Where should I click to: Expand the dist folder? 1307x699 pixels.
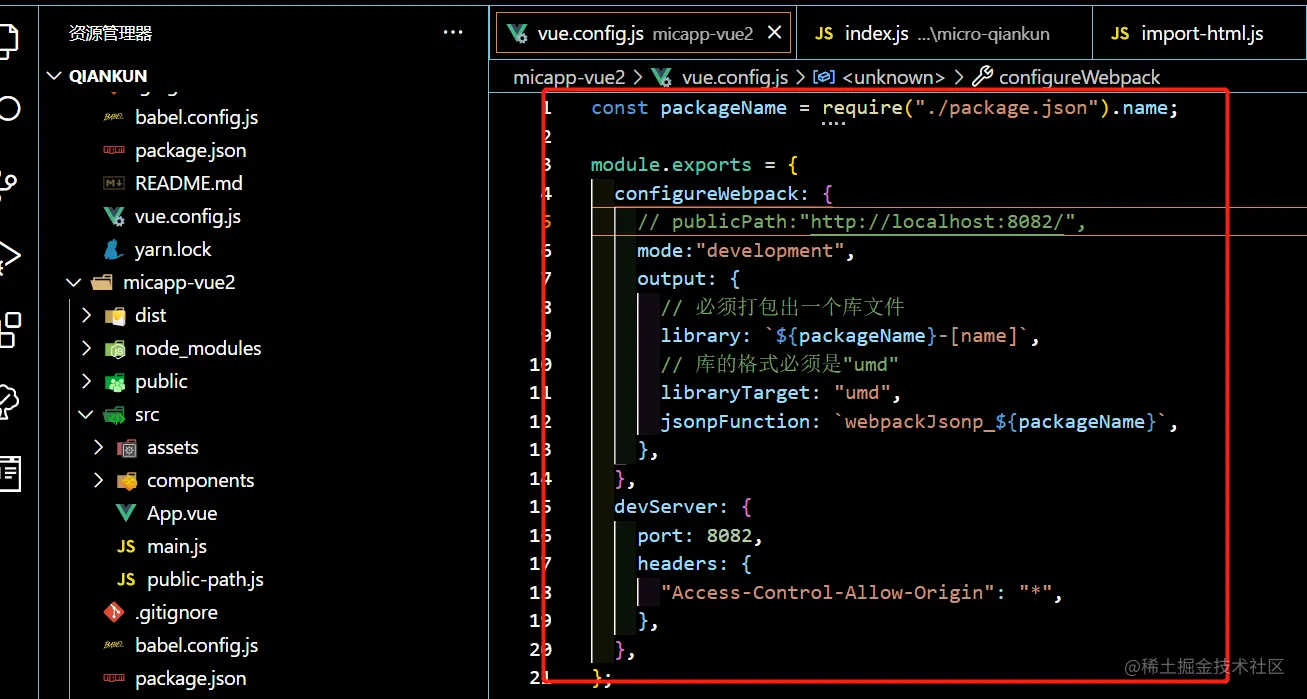(x=86, y=315)
